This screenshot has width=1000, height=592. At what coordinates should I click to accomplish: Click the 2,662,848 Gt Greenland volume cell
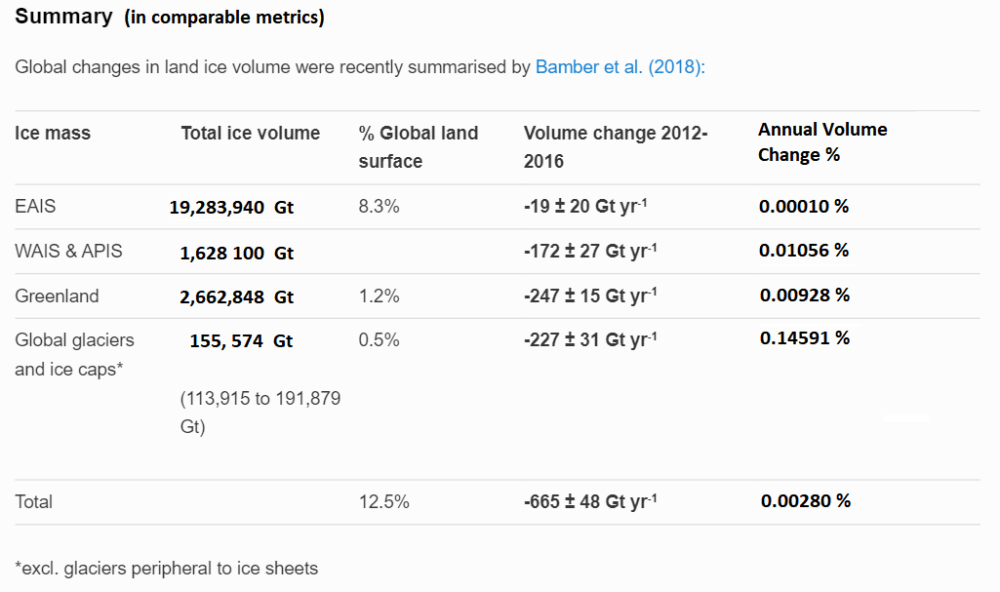pyautogui.click(x=236, y=297)
